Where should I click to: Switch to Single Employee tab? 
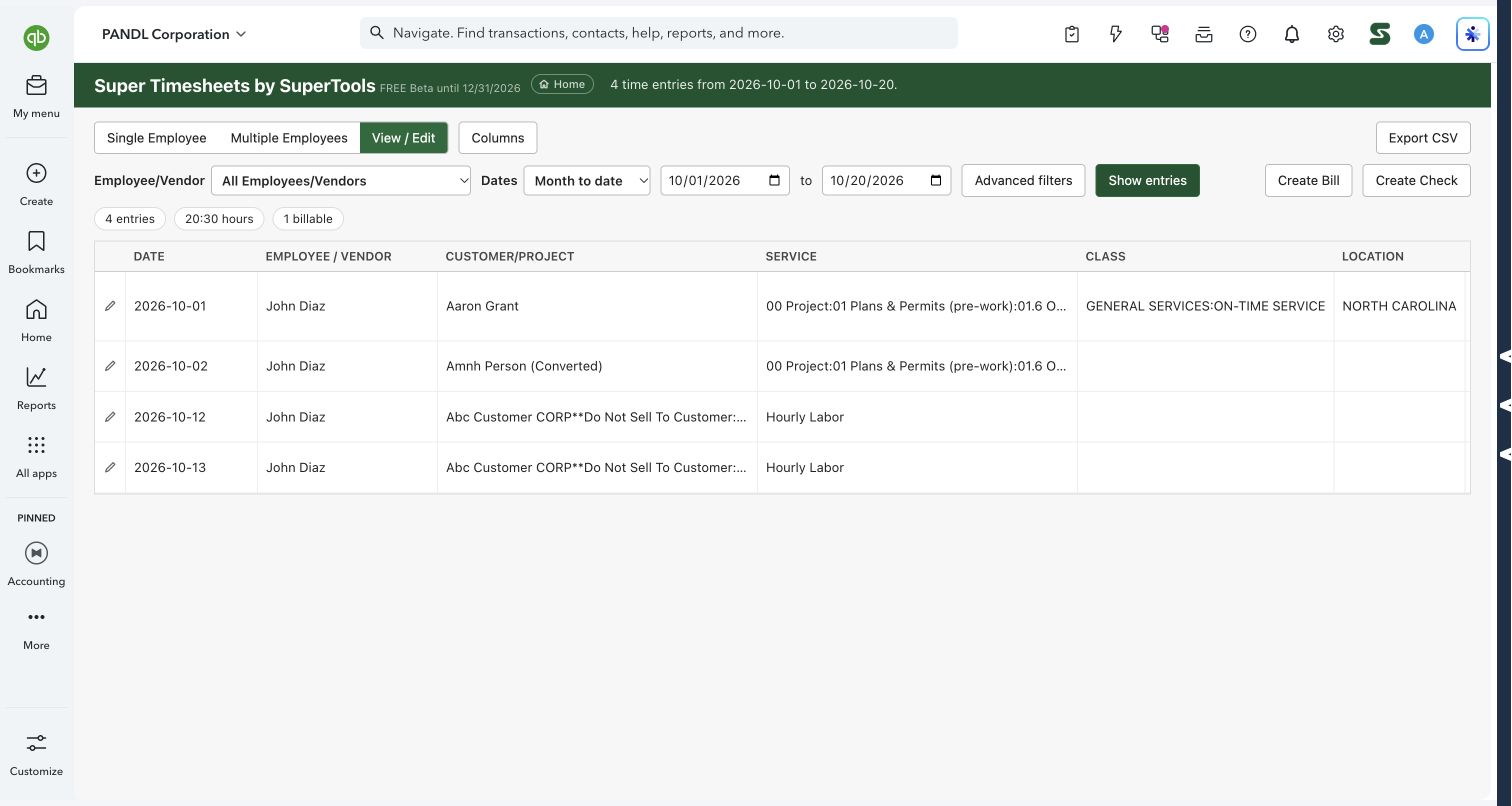157,138
